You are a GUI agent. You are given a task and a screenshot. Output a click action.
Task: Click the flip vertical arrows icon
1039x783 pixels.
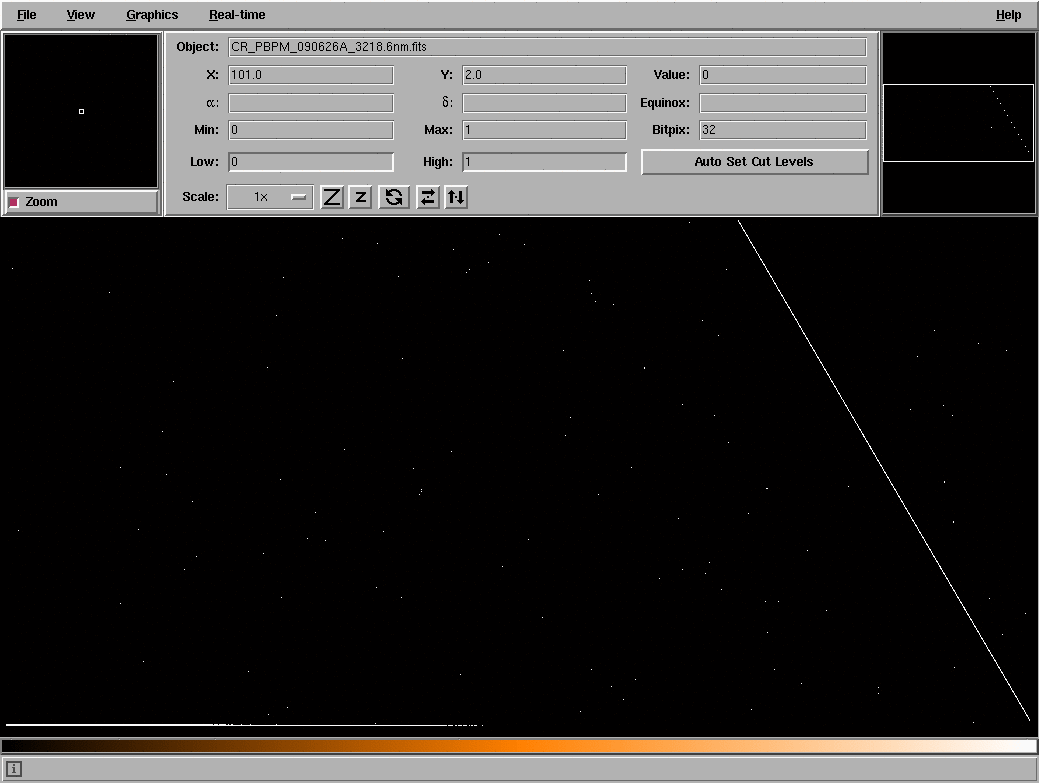[456, 197]
